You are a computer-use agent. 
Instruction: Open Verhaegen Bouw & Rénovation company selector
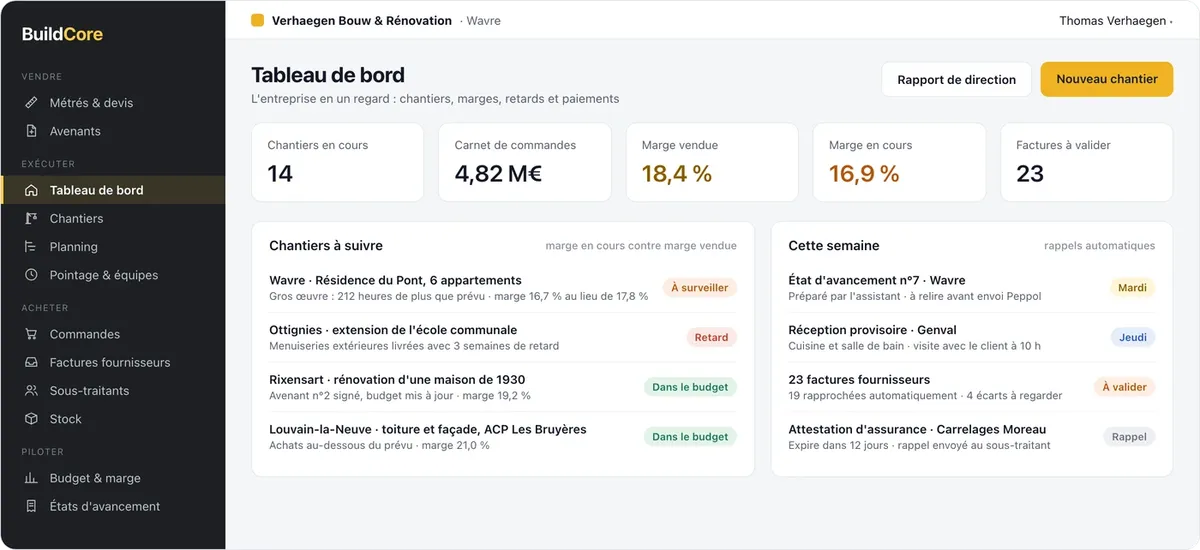pos(362,20)
